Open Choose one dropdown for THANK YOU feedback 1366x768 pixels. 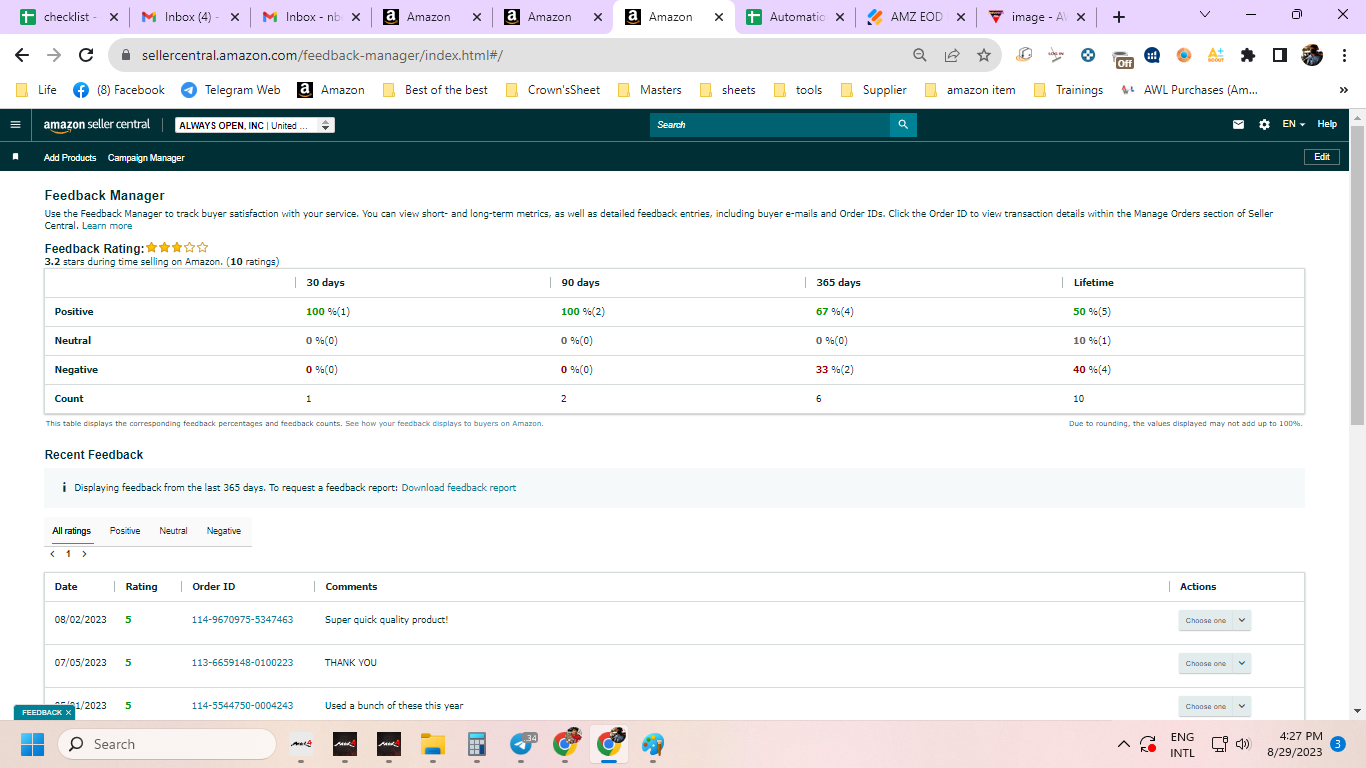[x=1214, y=663]
